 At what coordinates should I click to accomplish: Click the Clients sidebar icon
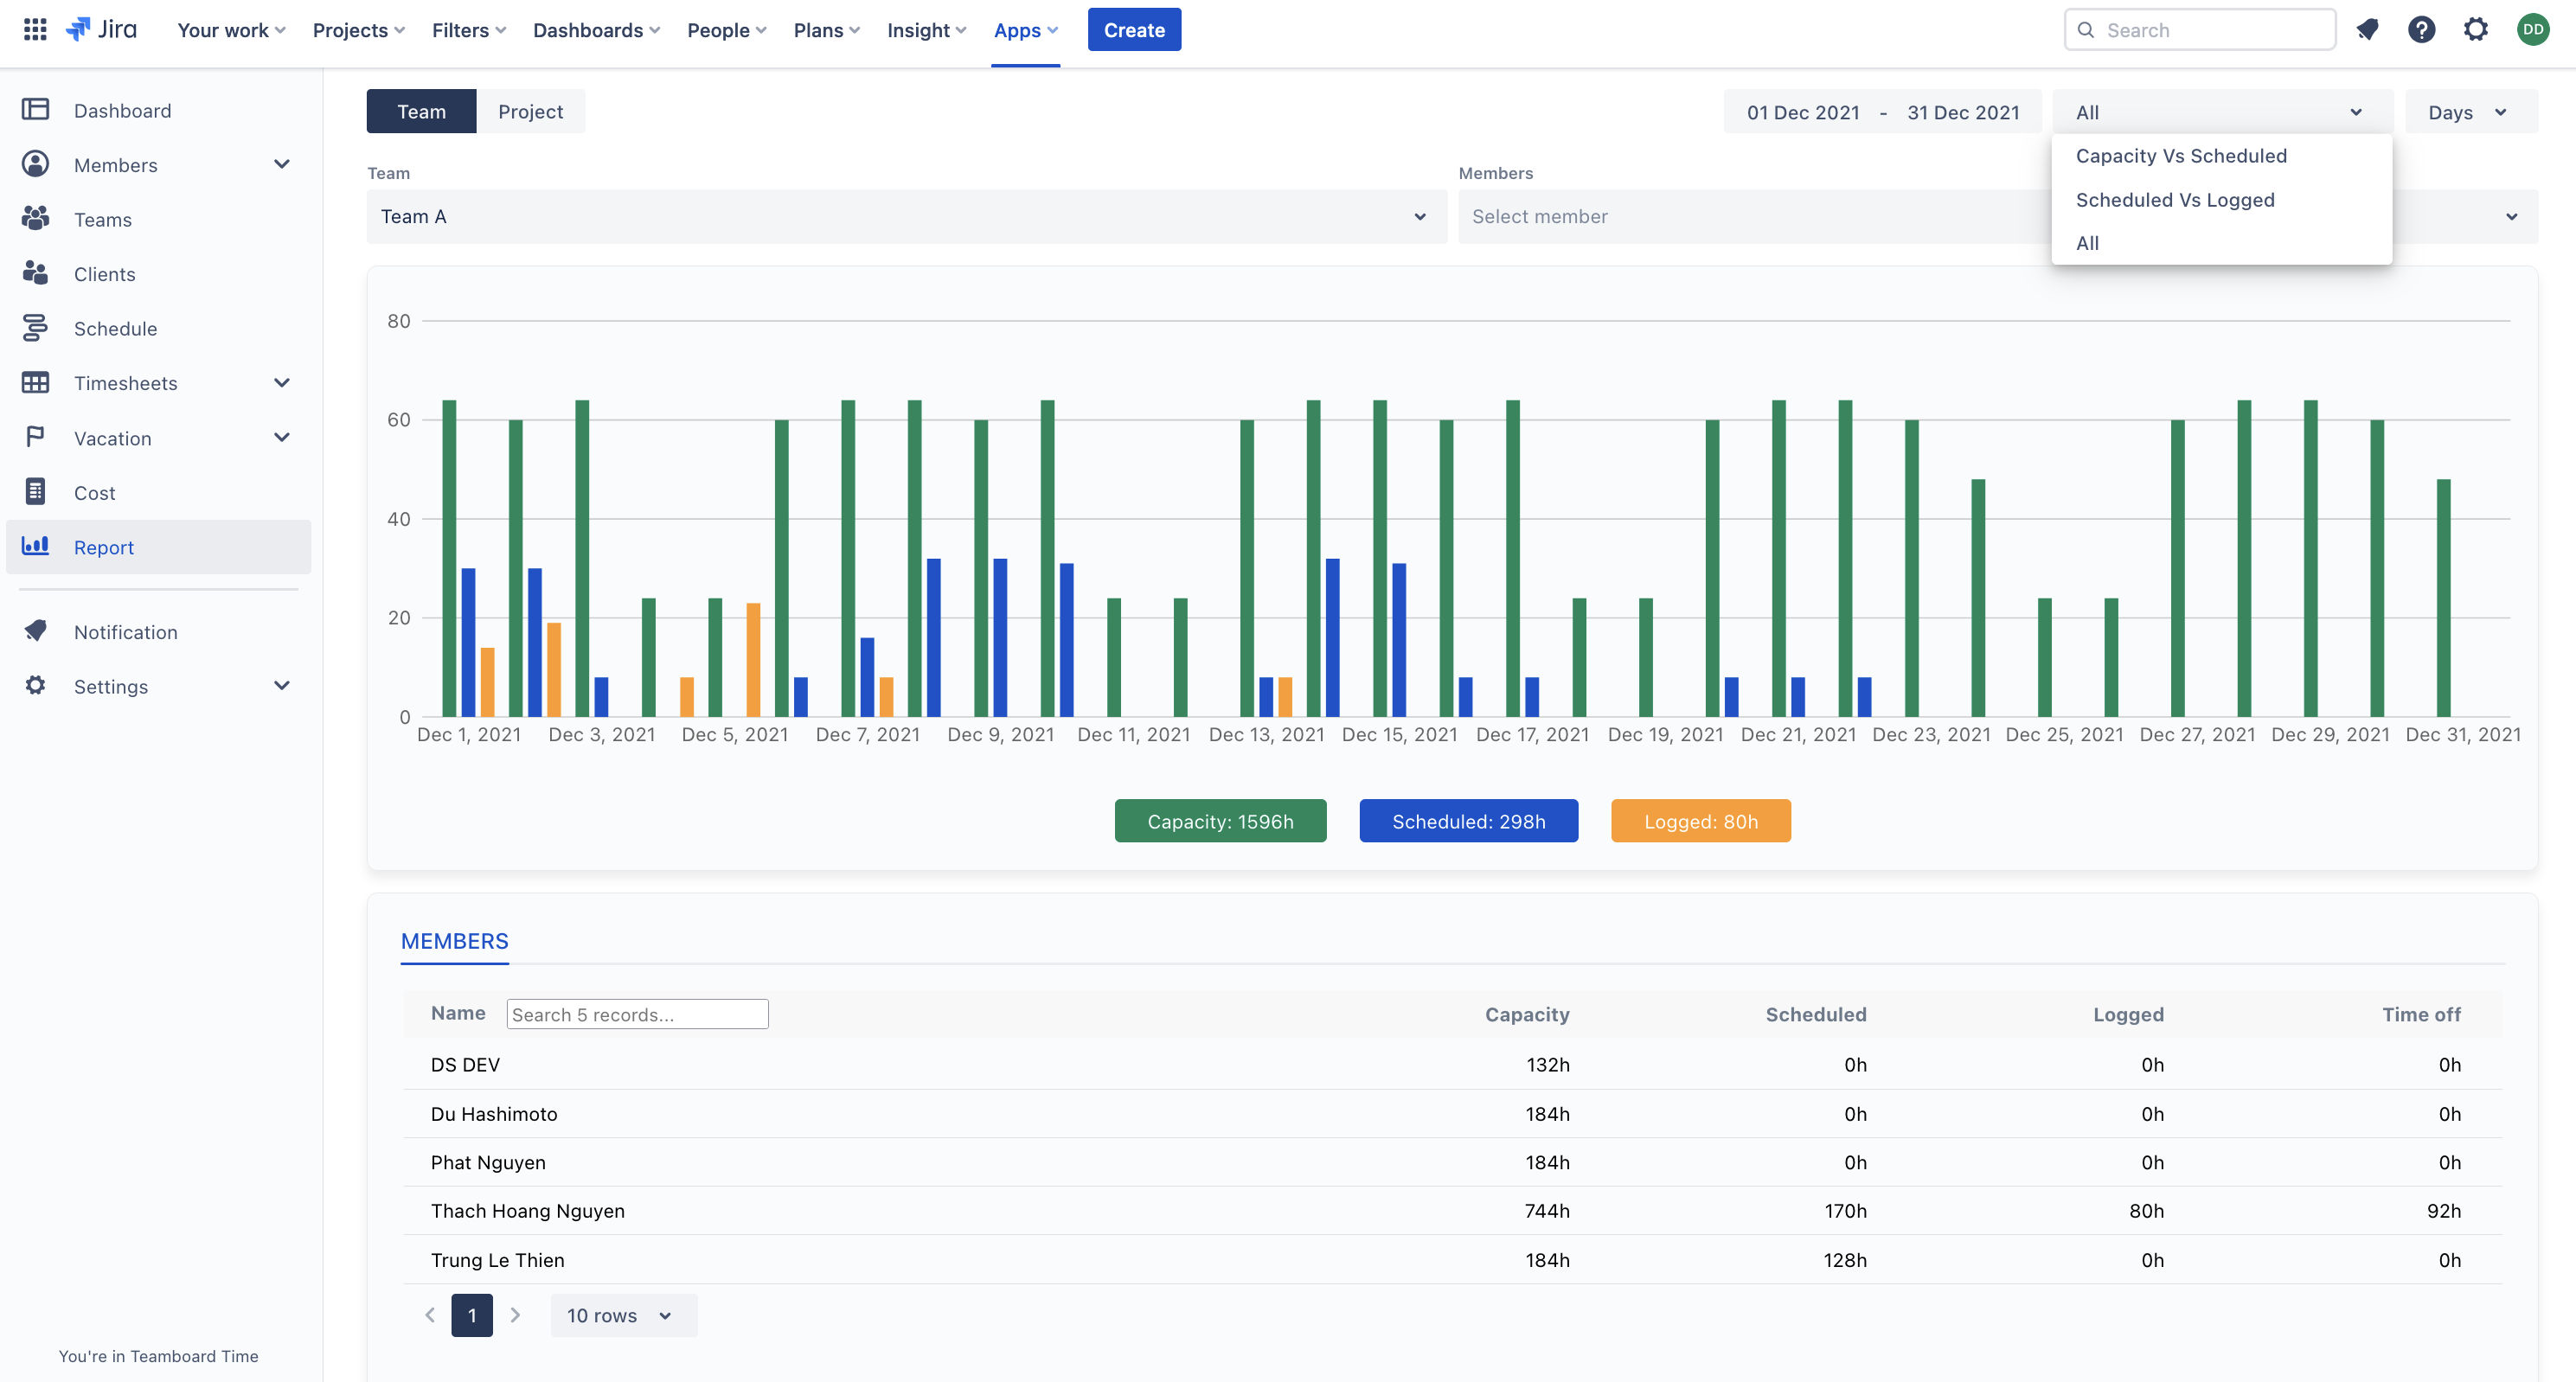pyautogui.click(x=36, y=273)
